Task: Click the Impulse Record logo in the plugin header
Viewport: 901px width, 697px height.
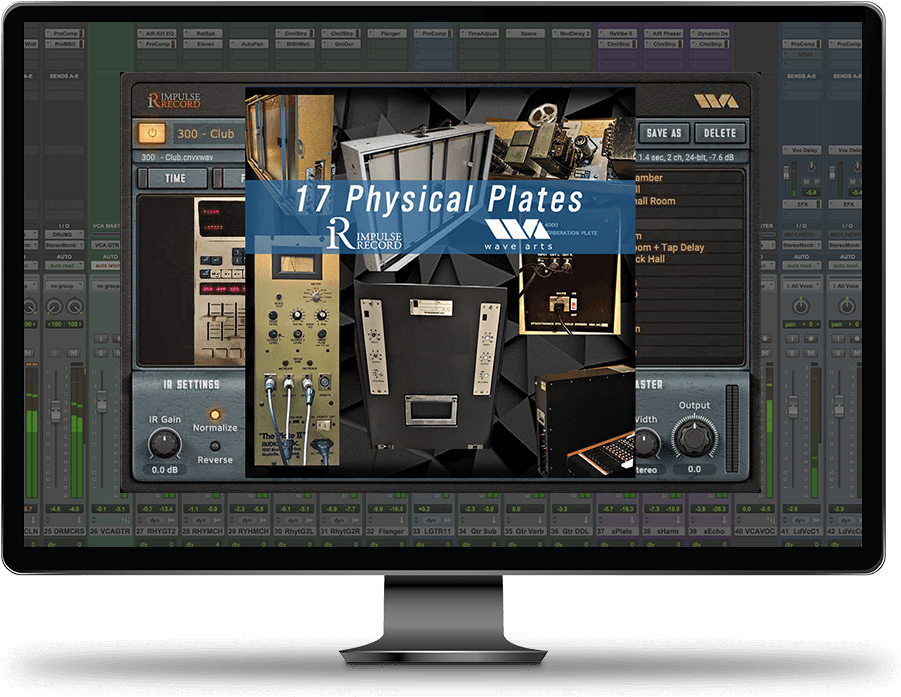Action: (x=174, y=100)
